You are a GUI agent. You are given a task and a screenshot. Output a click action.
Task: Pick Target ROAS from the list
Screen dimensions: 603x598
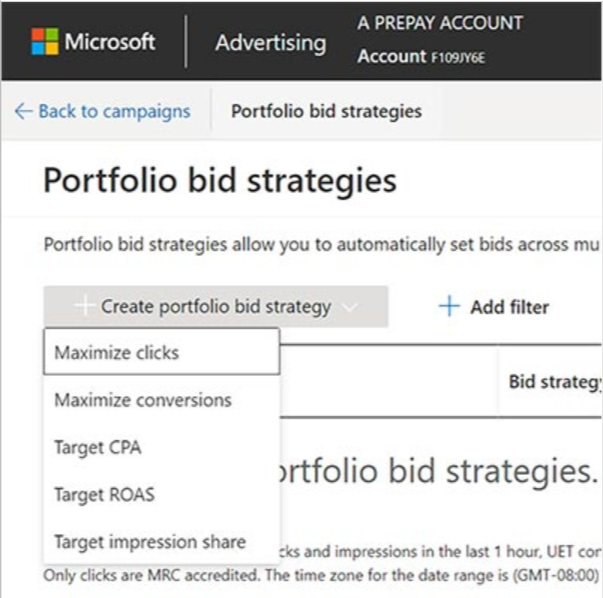(162, 495)
